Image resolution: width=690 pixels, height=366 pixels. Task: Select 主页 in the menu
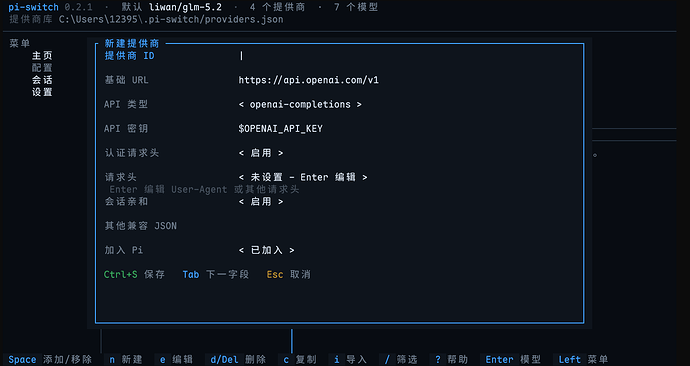click(x=42, y=55)
